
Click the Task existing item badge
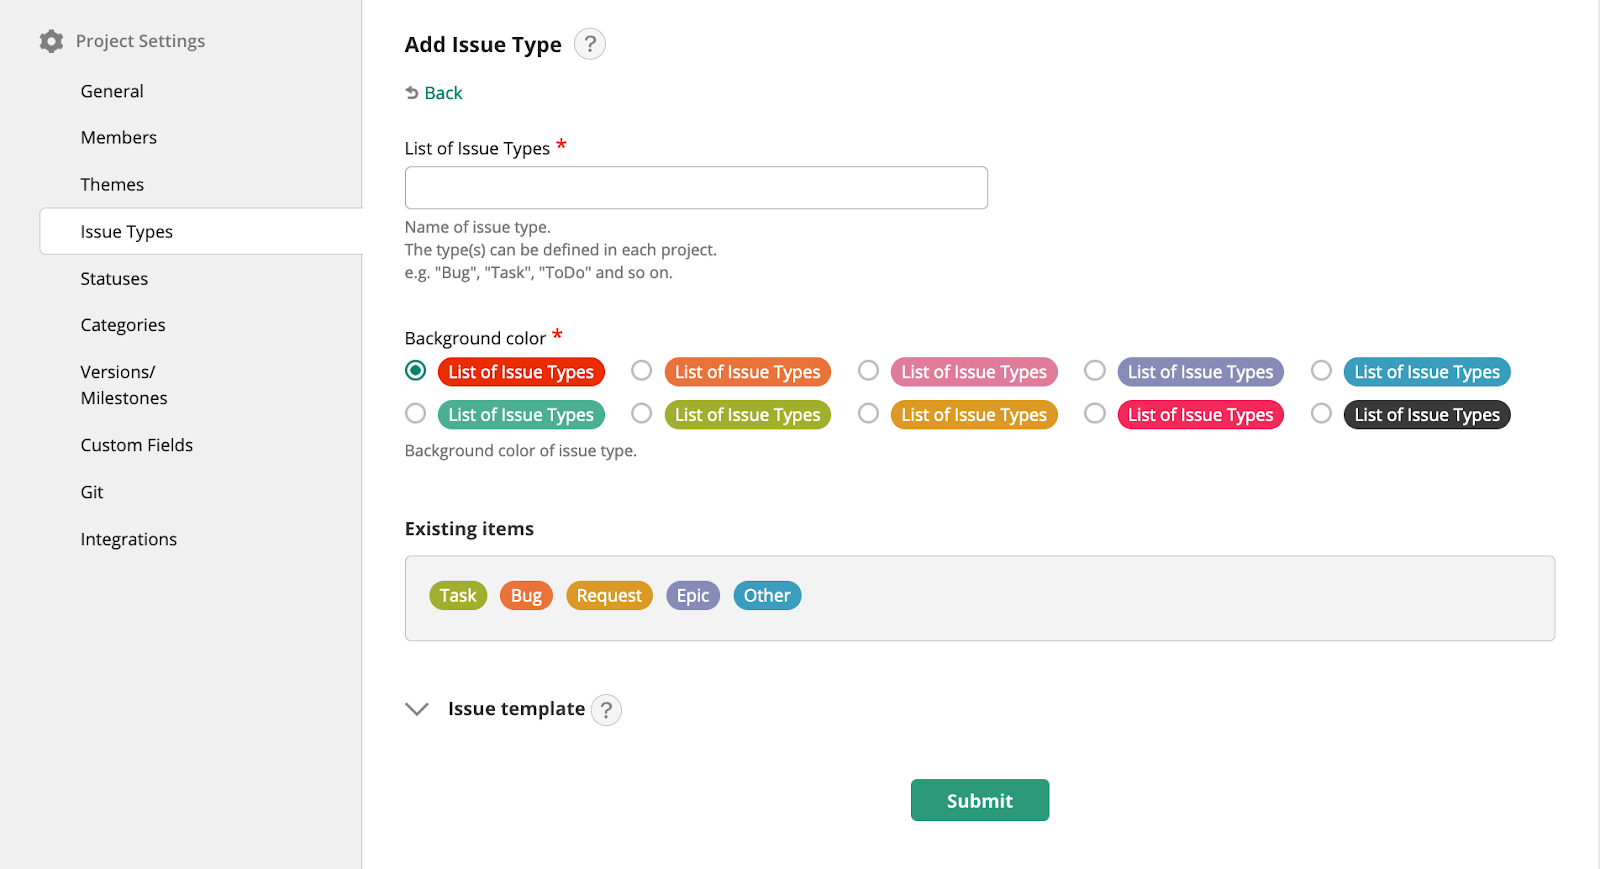pyautogui.click(x=458, y=596)
